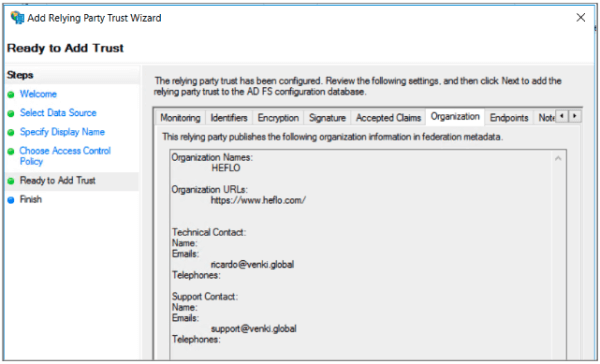Screen dimensions: 600x364
Task: Select the Finish step in the list
Action: click(x=31, y=199)
